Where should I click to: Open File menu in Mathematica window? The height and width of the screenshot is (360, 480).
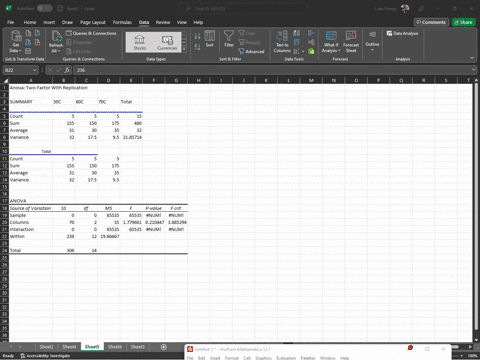[190, 358]
